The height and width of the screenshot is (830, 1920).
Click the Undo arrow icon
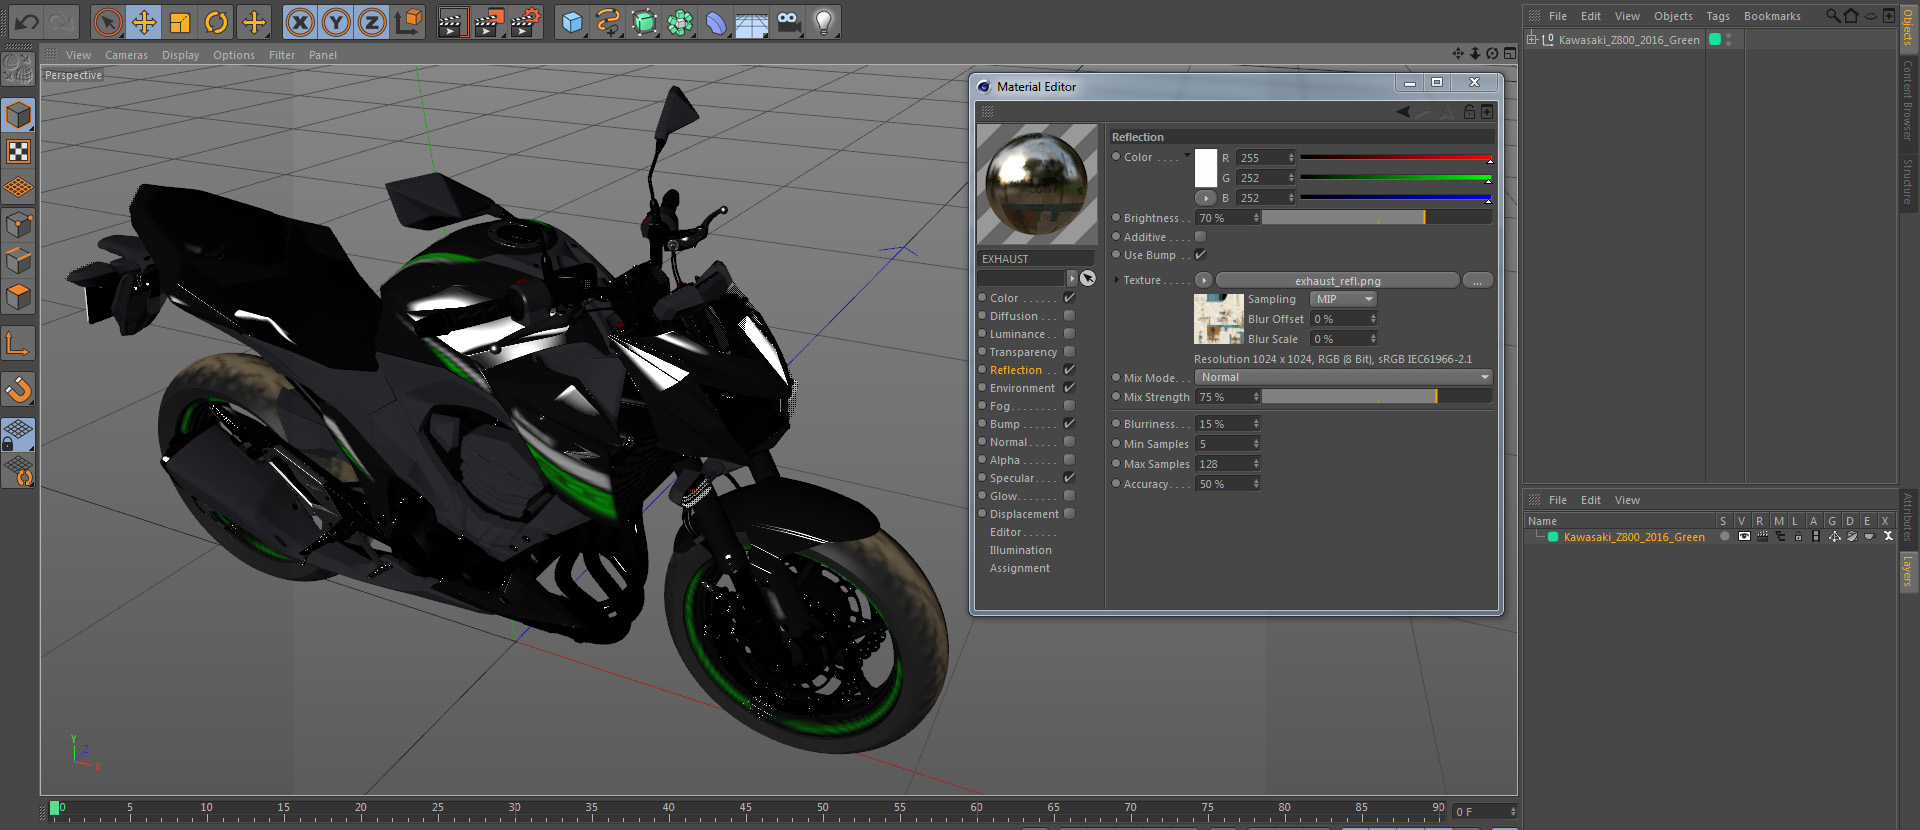[27, 21]
